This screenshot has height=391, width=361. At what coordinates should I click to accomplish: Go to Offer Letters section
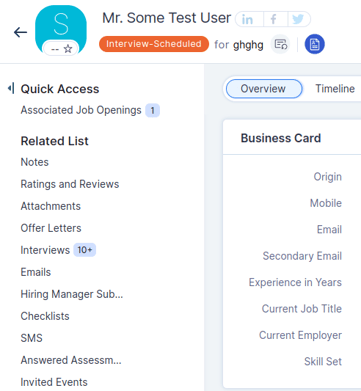tap(51, 228)
